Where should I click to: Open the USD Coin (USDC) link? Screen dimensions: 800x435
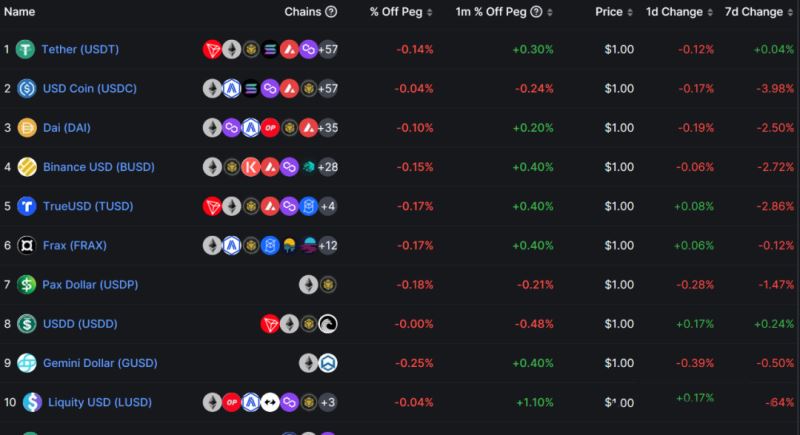tap(90, 88)
